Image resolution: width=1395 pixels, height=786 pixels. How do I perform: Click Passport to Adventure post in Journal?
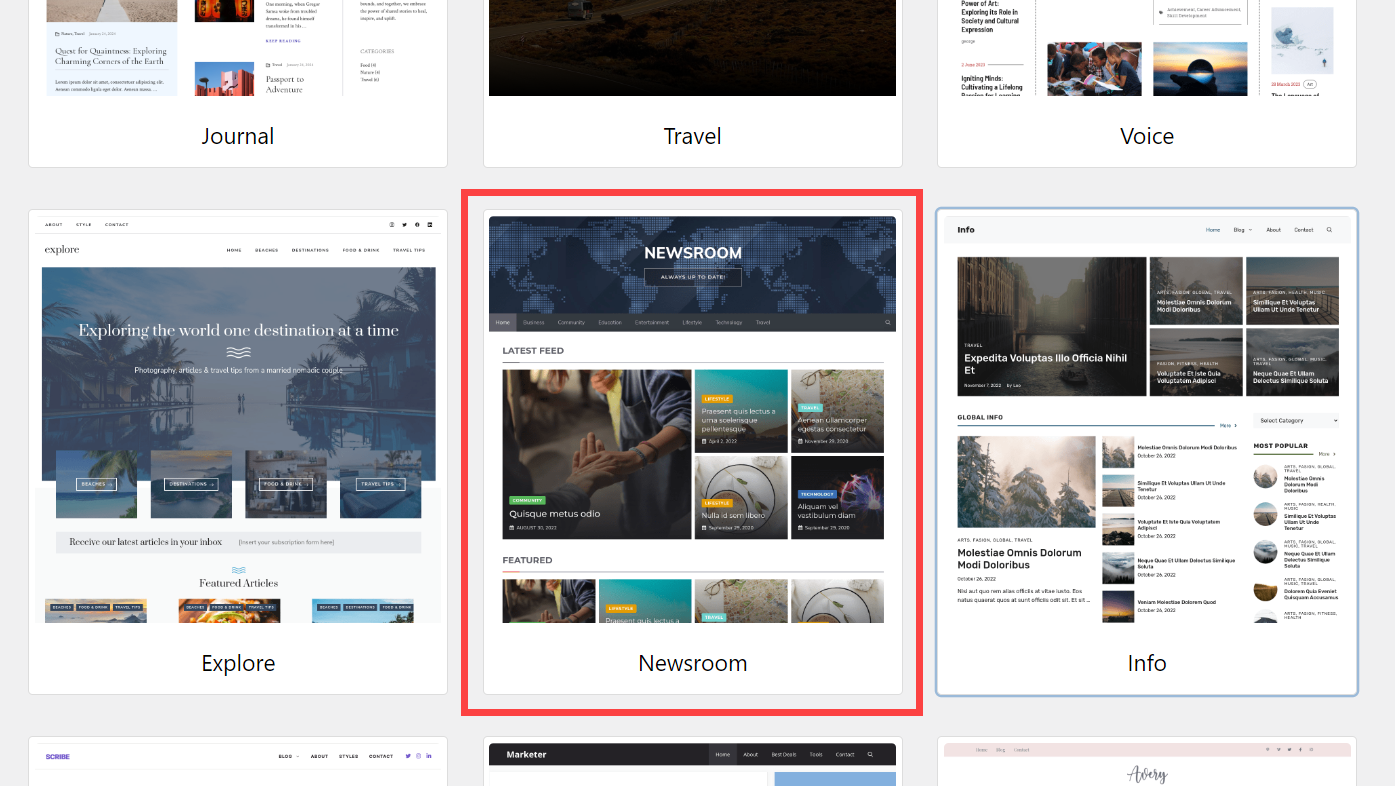point(285,84)
